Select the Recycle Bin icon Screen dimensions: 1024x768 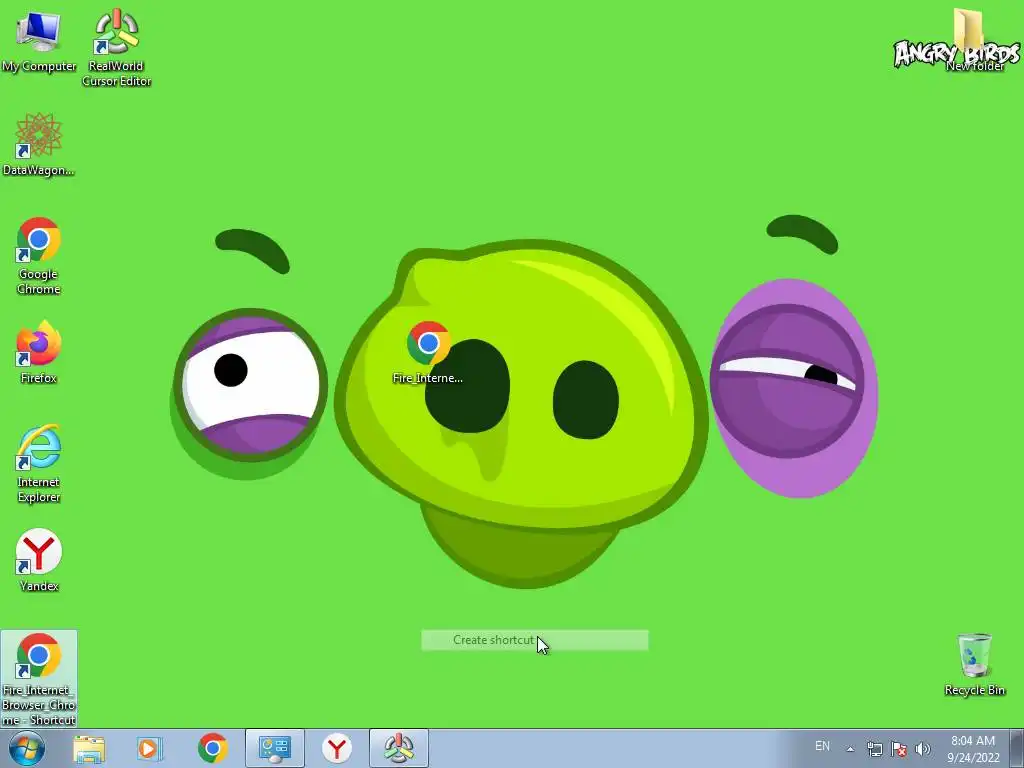pyautogui.click(x=974, y=664)
